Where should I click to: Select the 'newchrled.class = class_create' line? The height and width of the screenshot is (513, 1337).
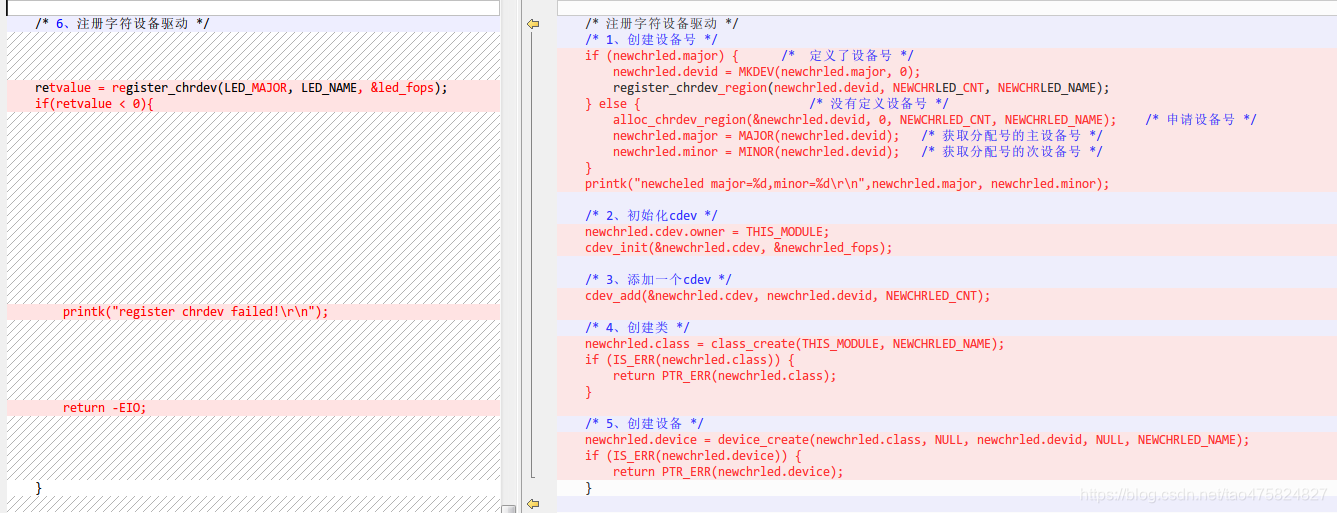[x=794, y=344]
